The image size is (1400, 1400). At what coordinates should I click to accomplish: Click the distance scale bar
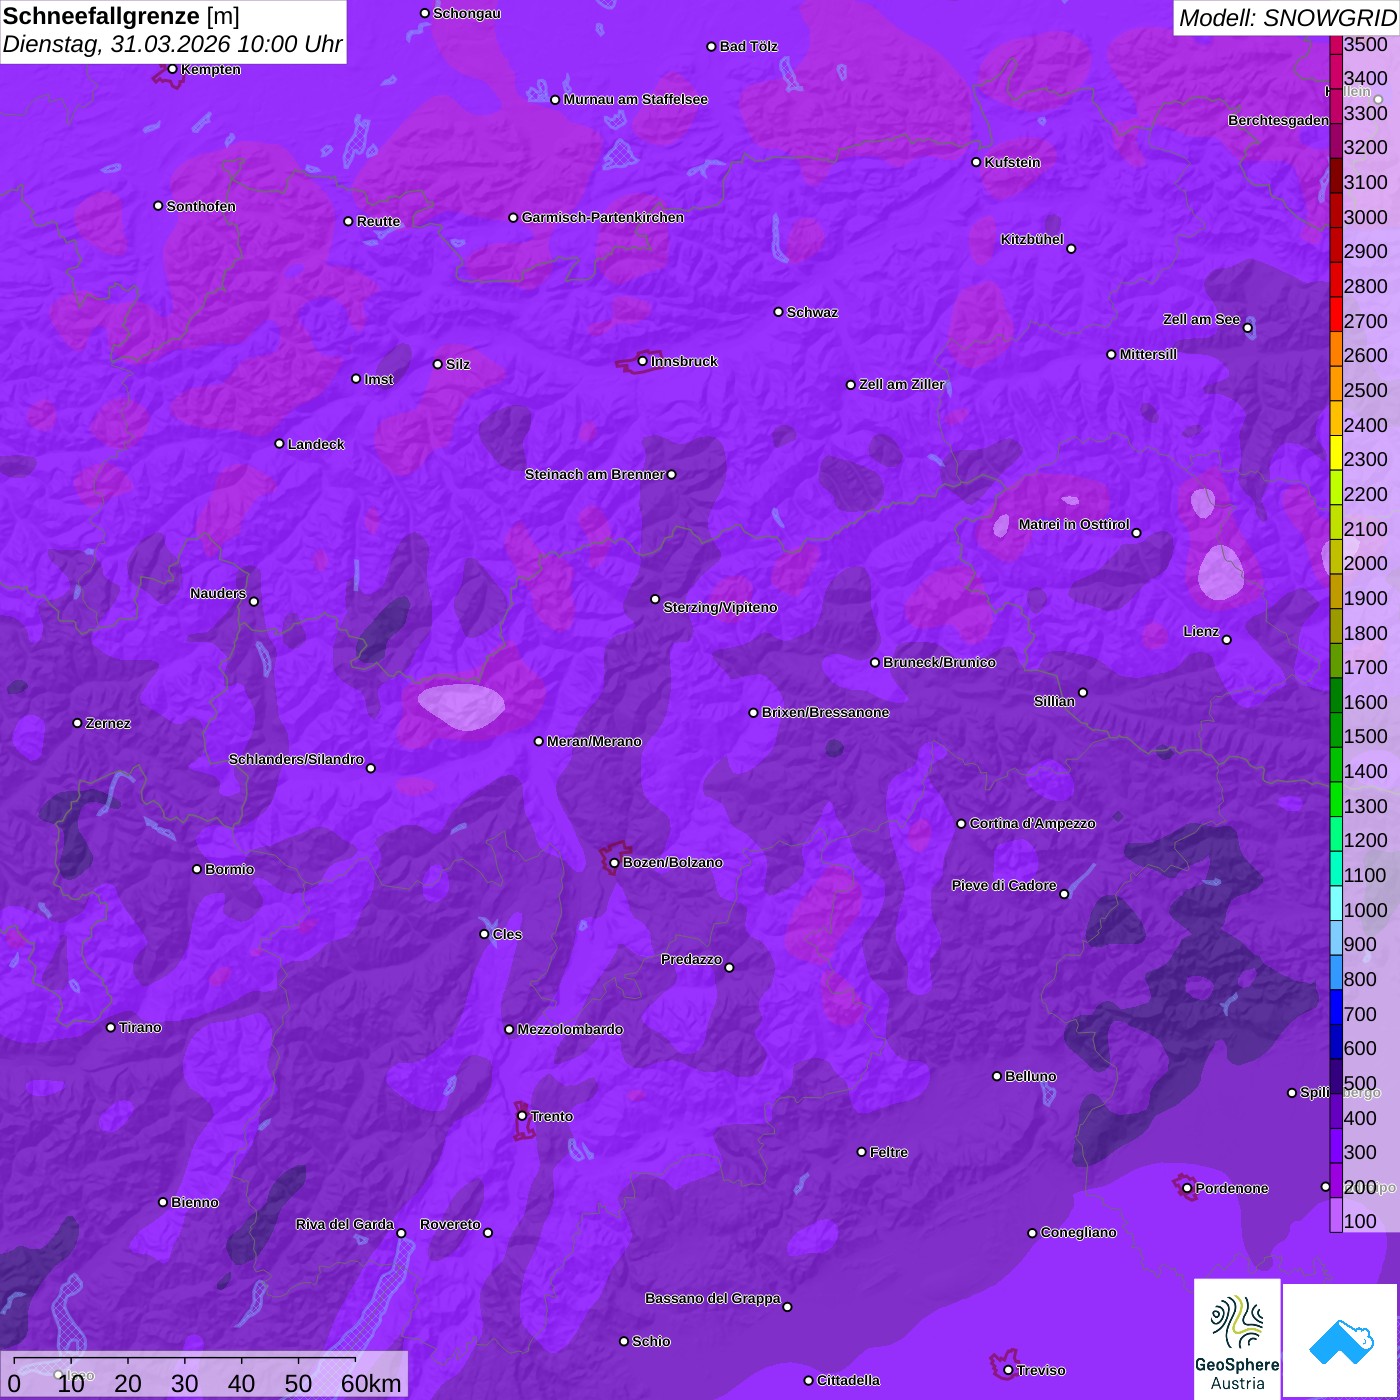tap(185, 1361)
